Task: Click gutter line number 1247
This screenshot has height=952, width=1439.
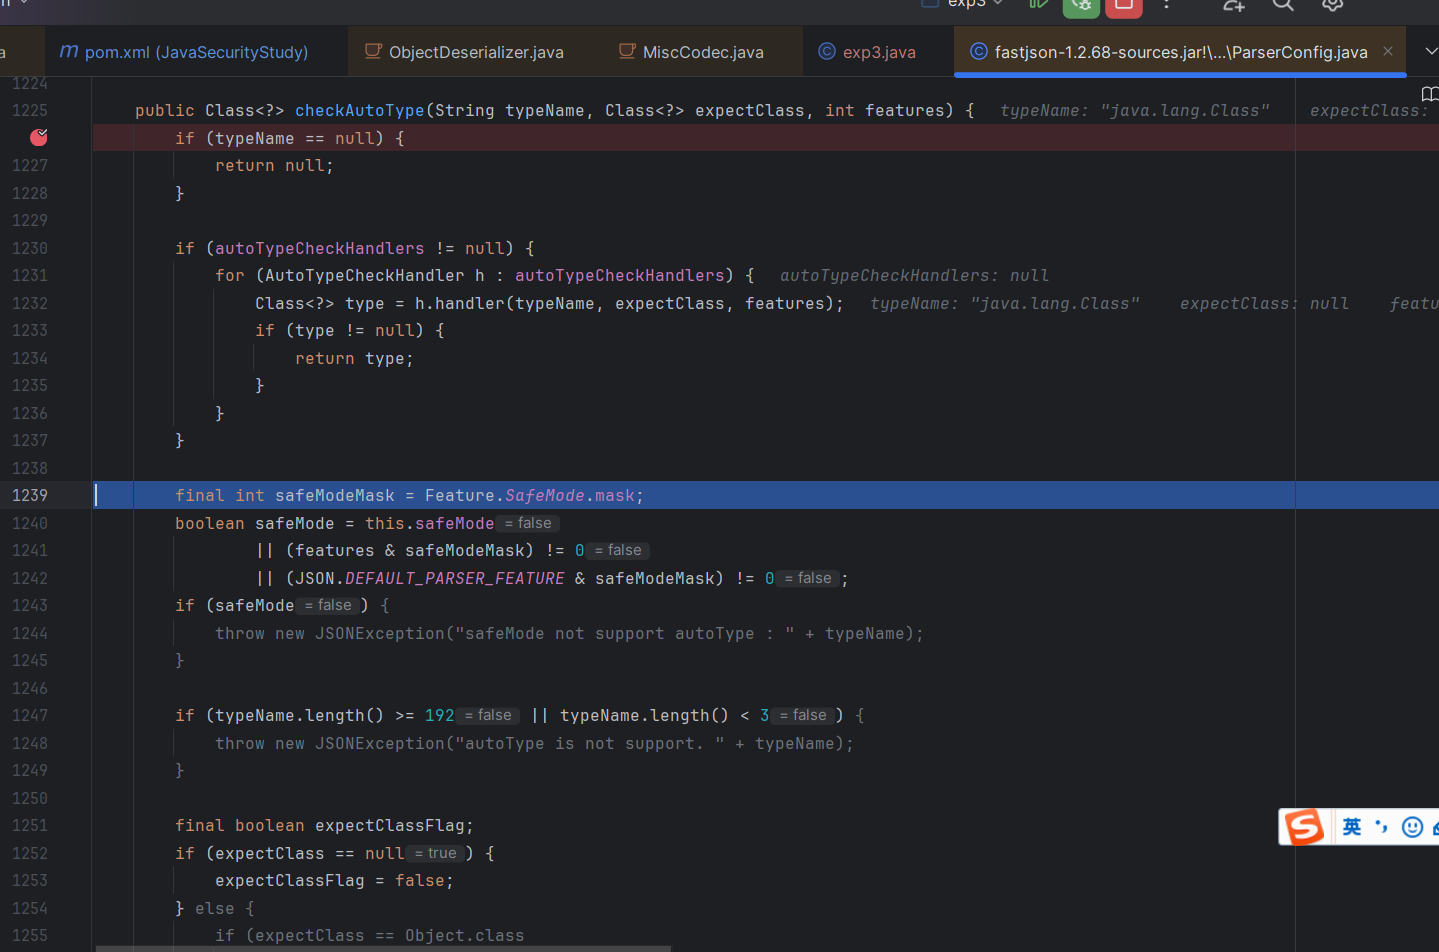Action: 30,715
